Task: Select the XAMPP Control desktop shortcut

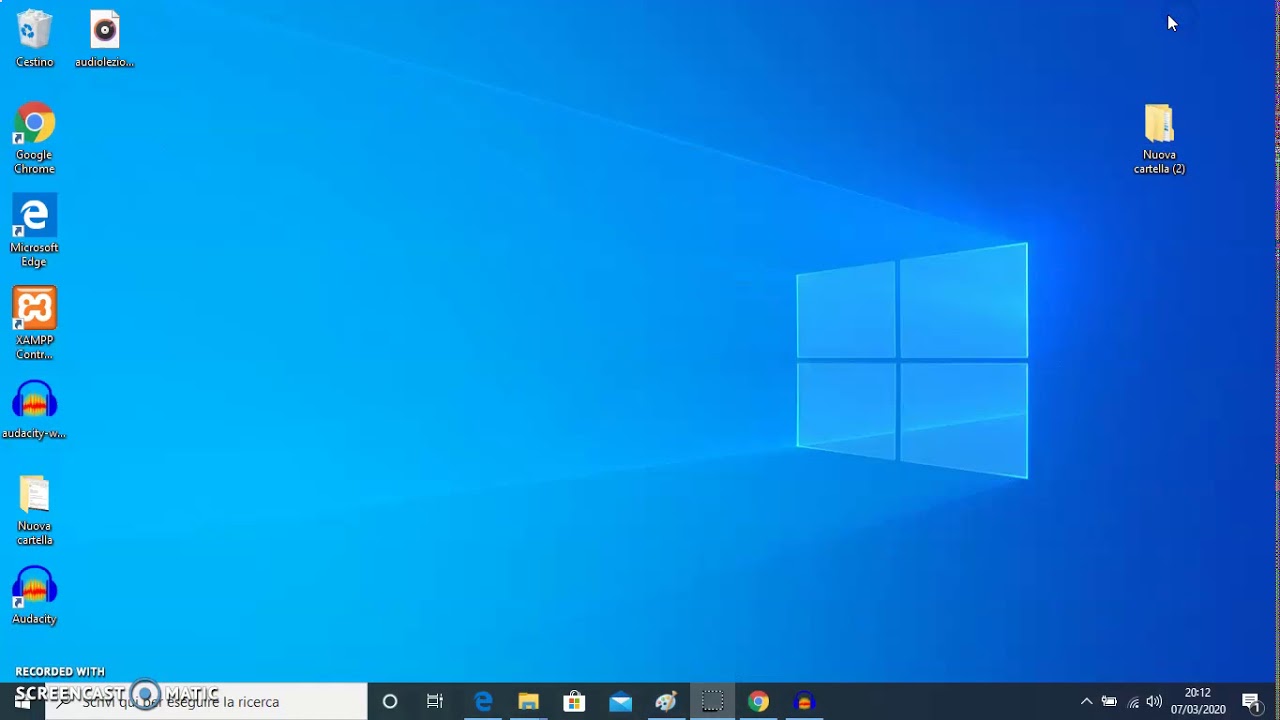Action: (x=34, y=324)
